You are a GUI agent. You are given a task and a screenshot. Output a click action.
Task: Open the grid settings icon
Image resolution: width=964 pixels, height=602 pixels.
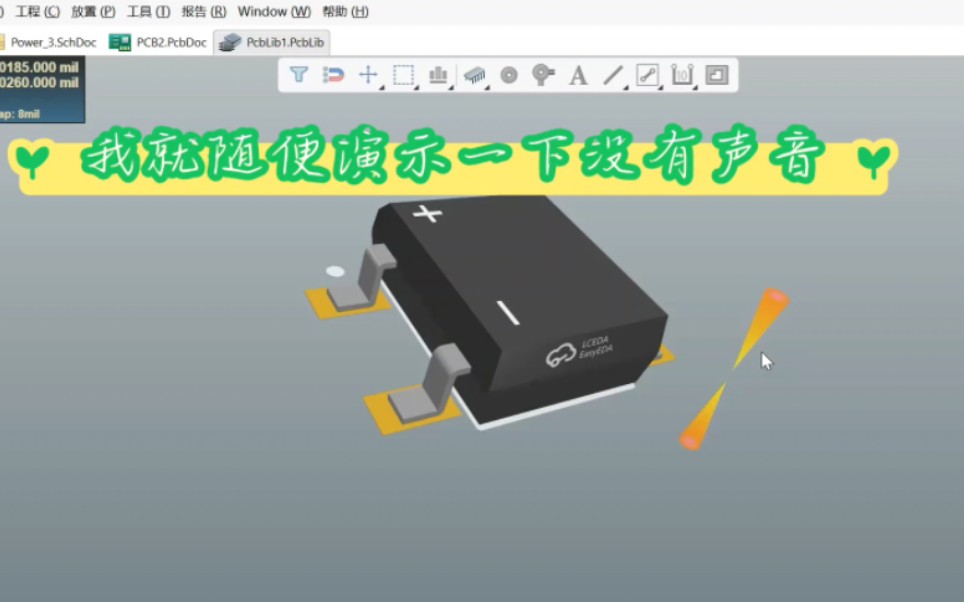pyautogui.click(x=438, y=73)
